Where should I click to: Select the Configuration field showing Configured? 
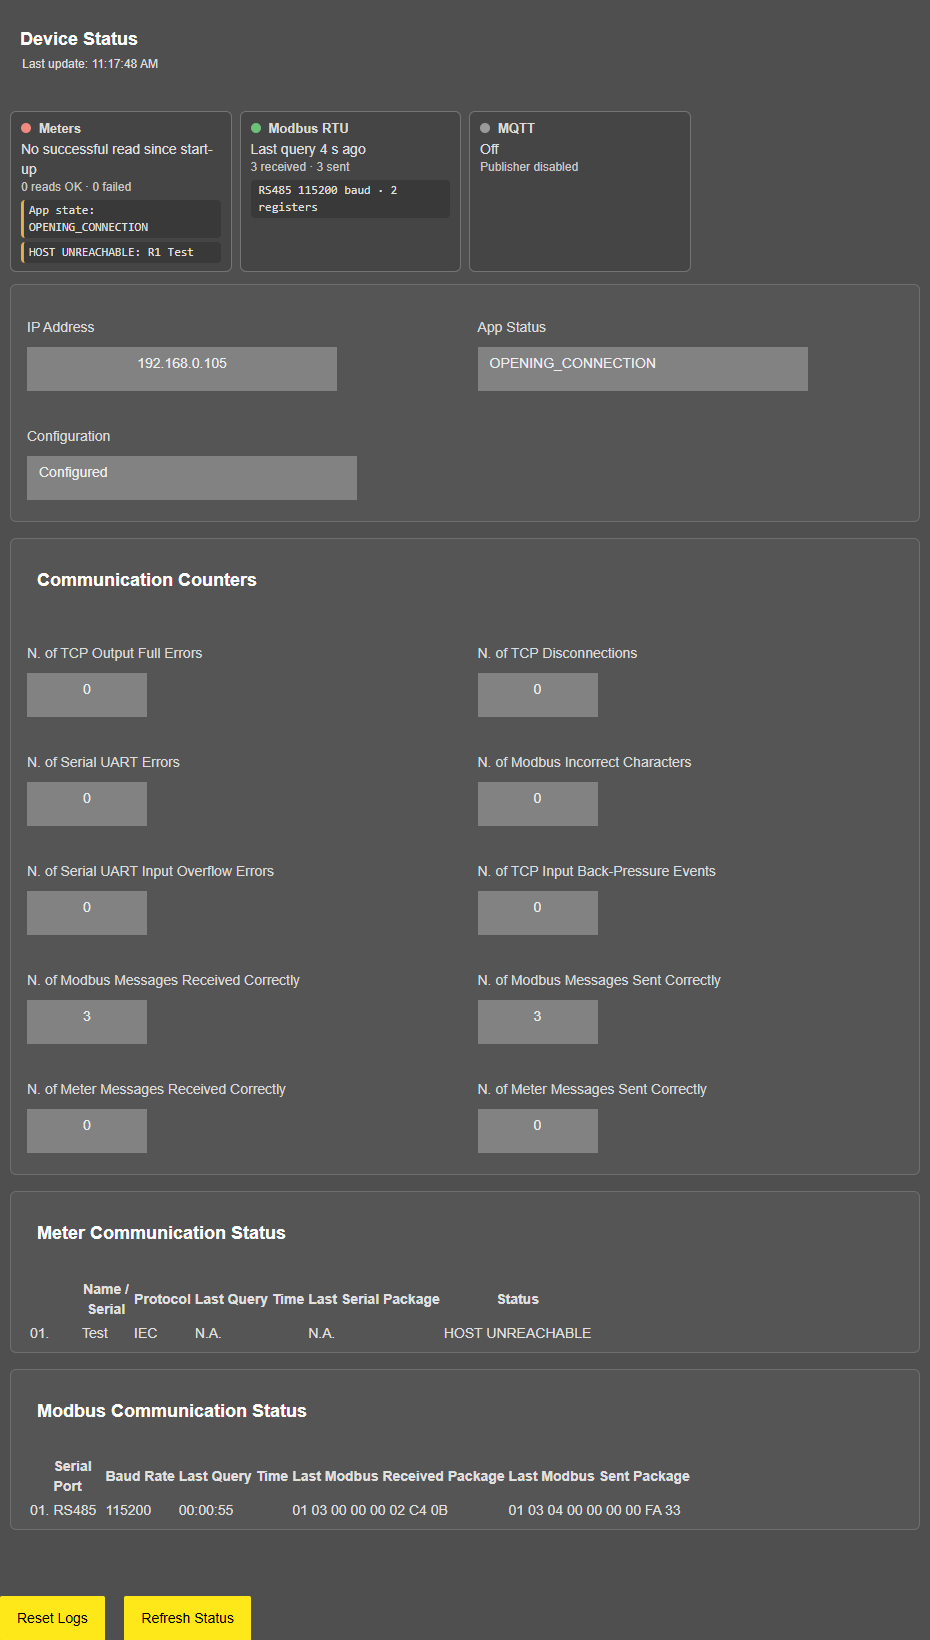click(192, 478)
